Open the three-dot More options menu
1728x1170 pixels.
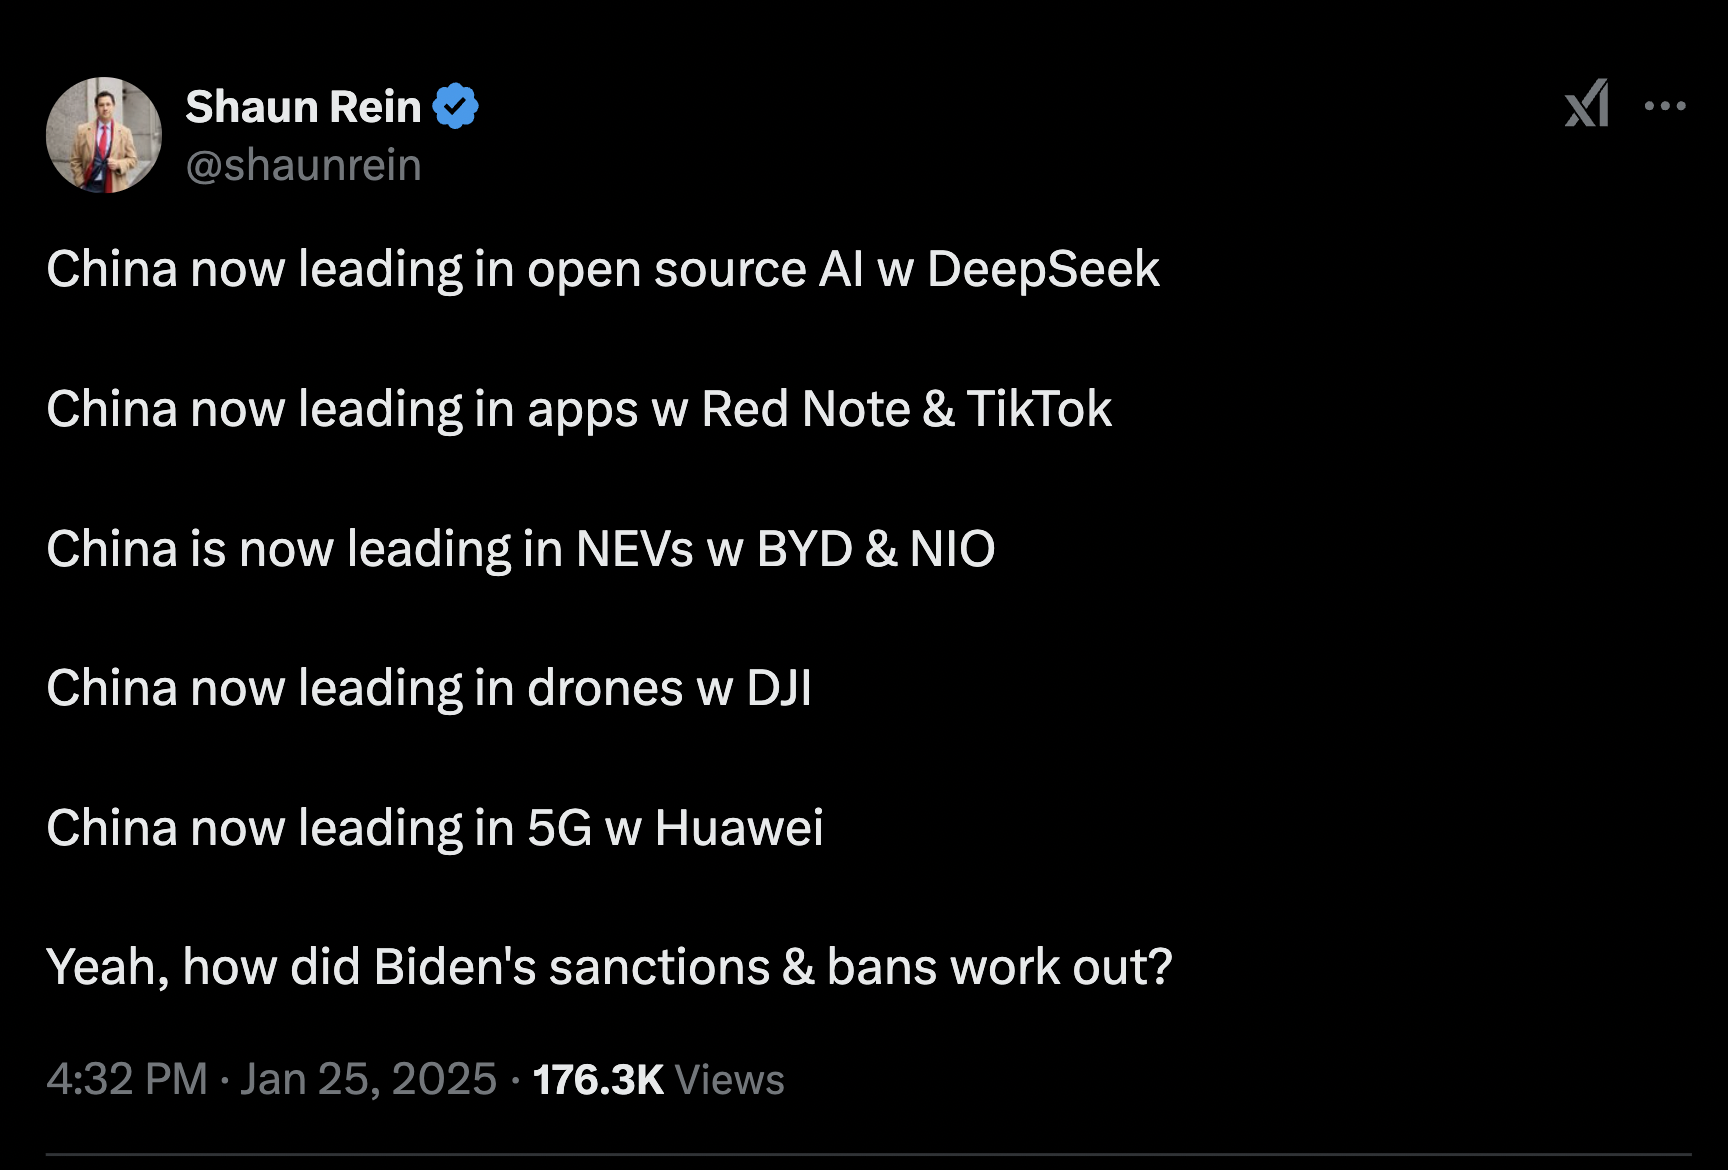[1665, 105]
